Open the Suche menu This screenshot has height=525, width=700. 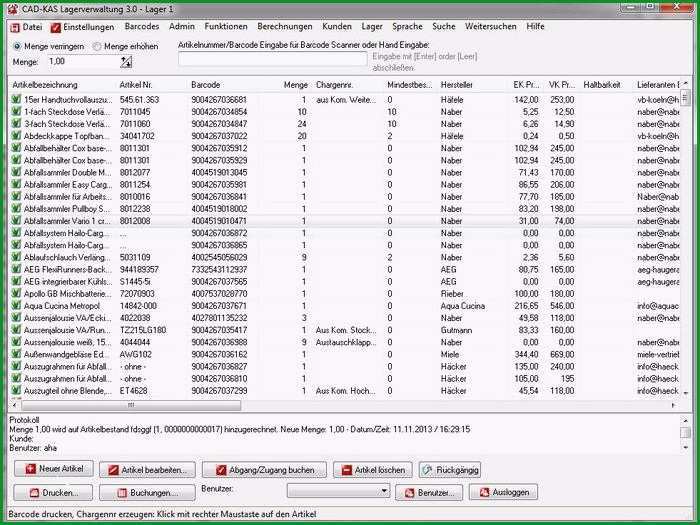[x=444, y=27]
